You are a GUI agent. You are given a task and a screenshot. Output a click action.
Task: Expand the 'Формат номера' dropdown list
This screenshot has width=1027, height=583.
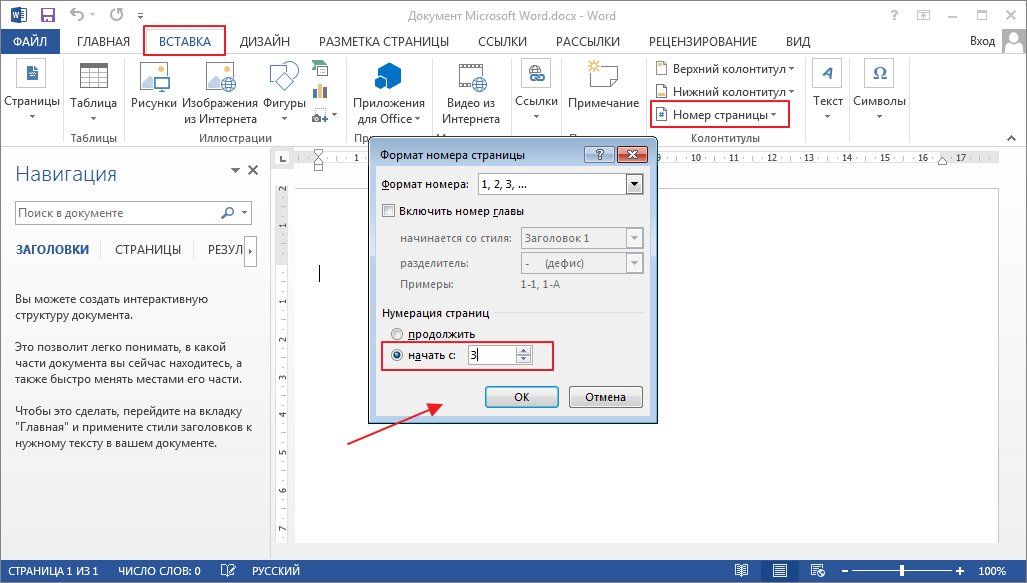(633, 184)
